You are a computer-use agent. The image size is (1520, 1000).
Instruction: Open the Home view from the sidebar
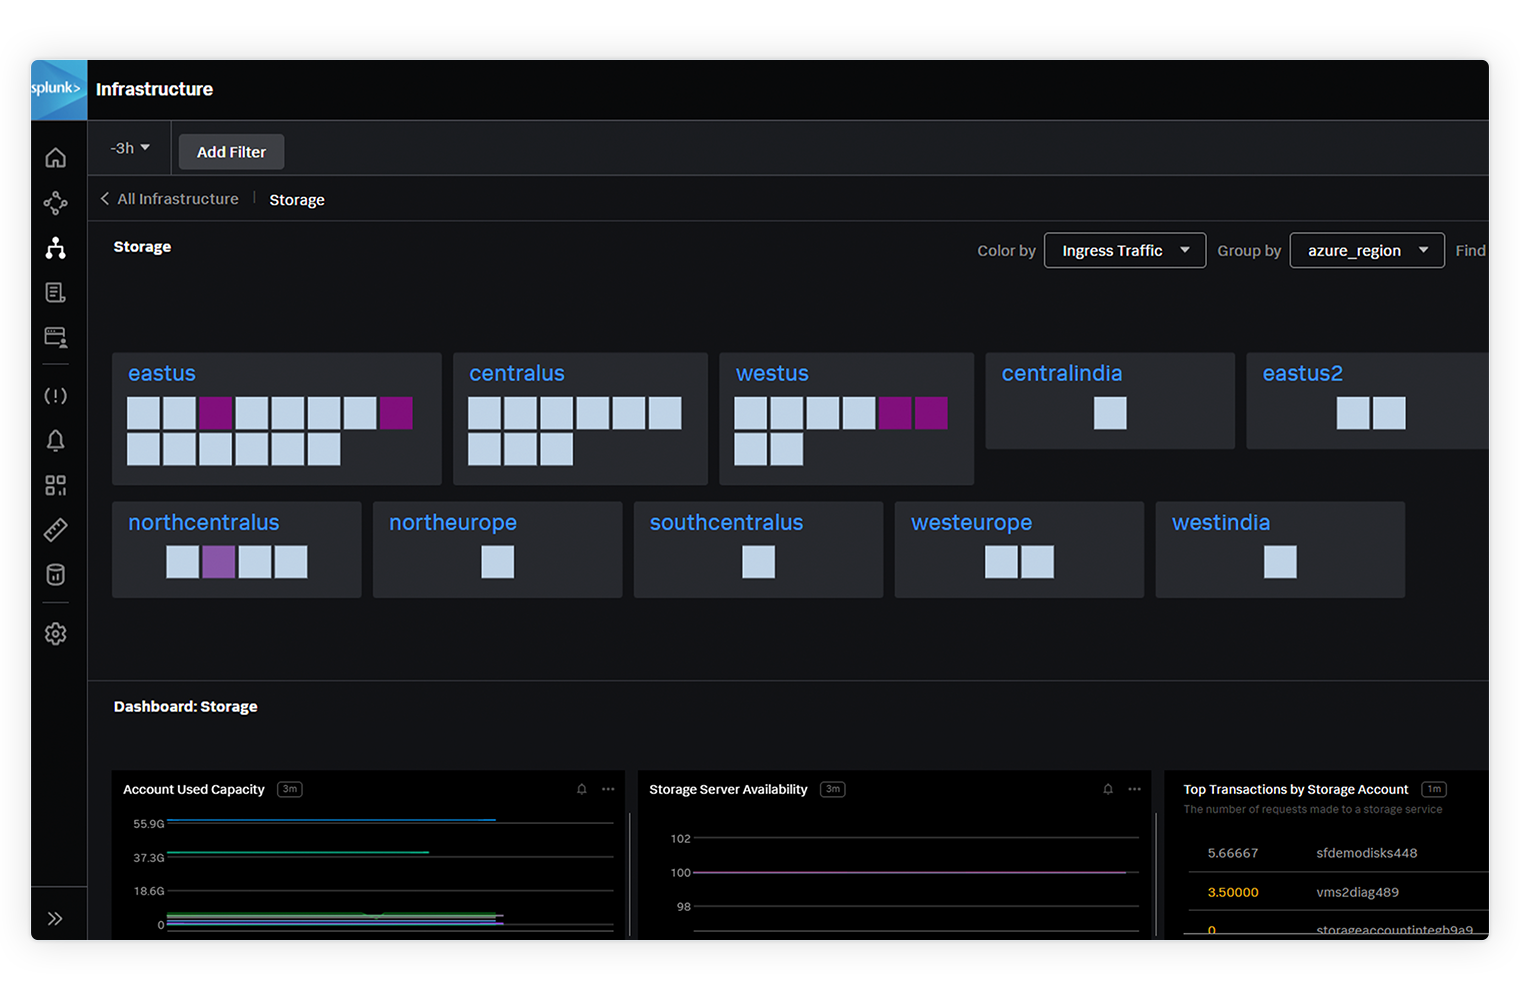point(56,157)
